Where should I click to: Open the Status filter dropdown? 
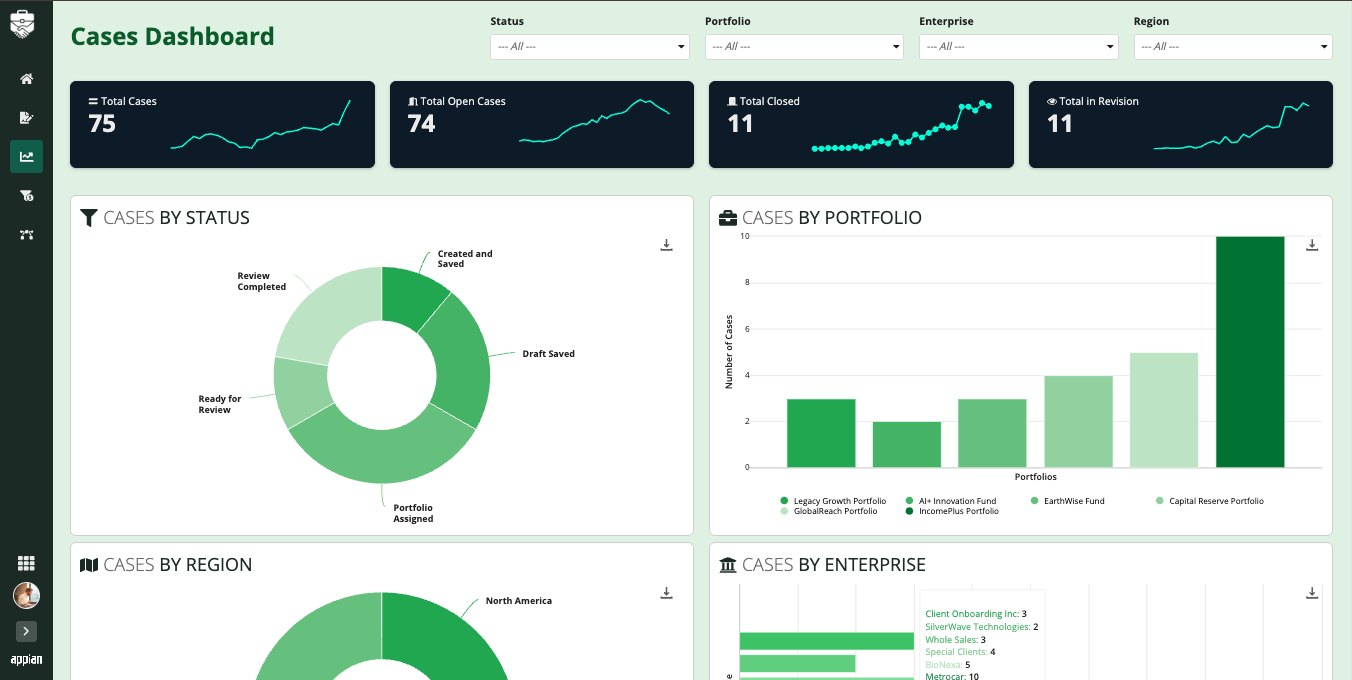point(590,47)
